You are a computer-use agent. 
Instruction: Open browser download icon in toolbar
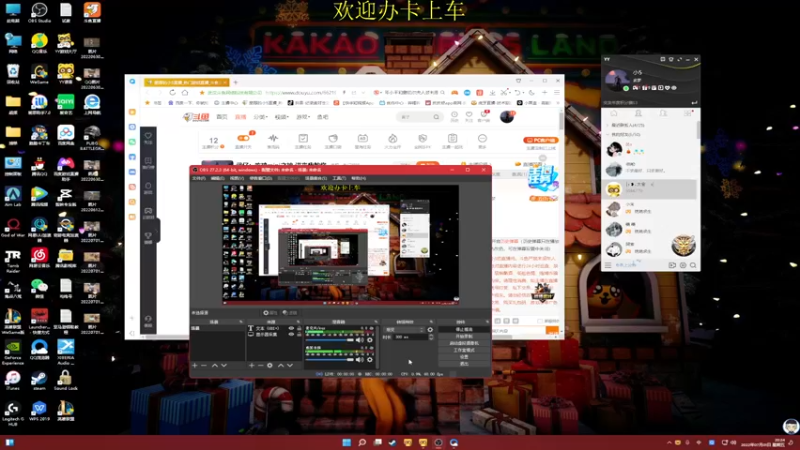[492, 92]
